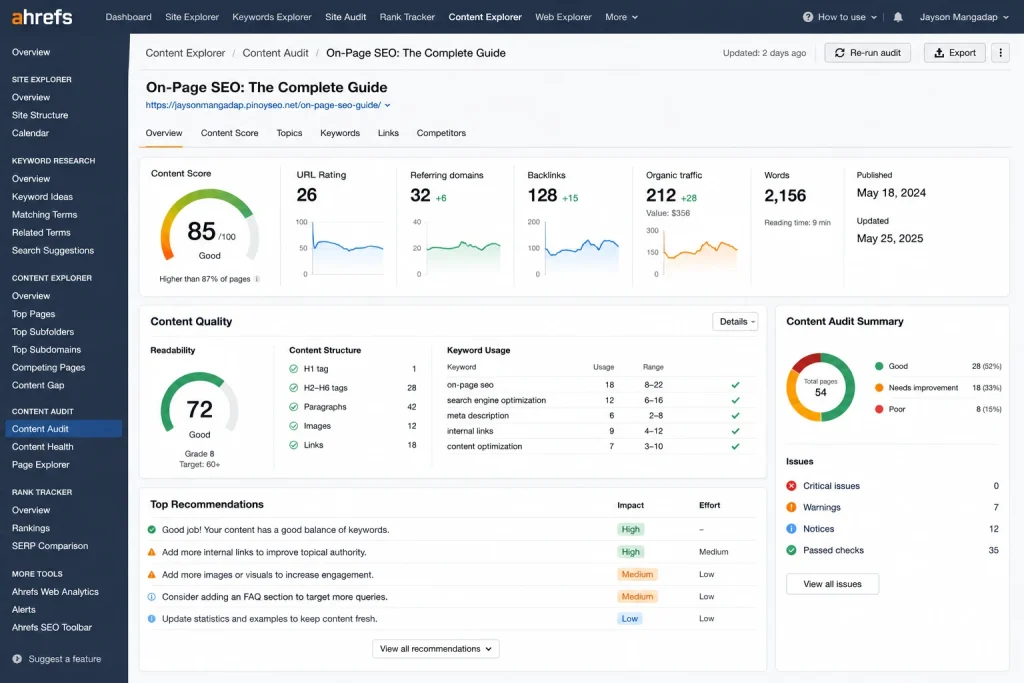
Task: Click View all issues button
Action: point(832,584)
